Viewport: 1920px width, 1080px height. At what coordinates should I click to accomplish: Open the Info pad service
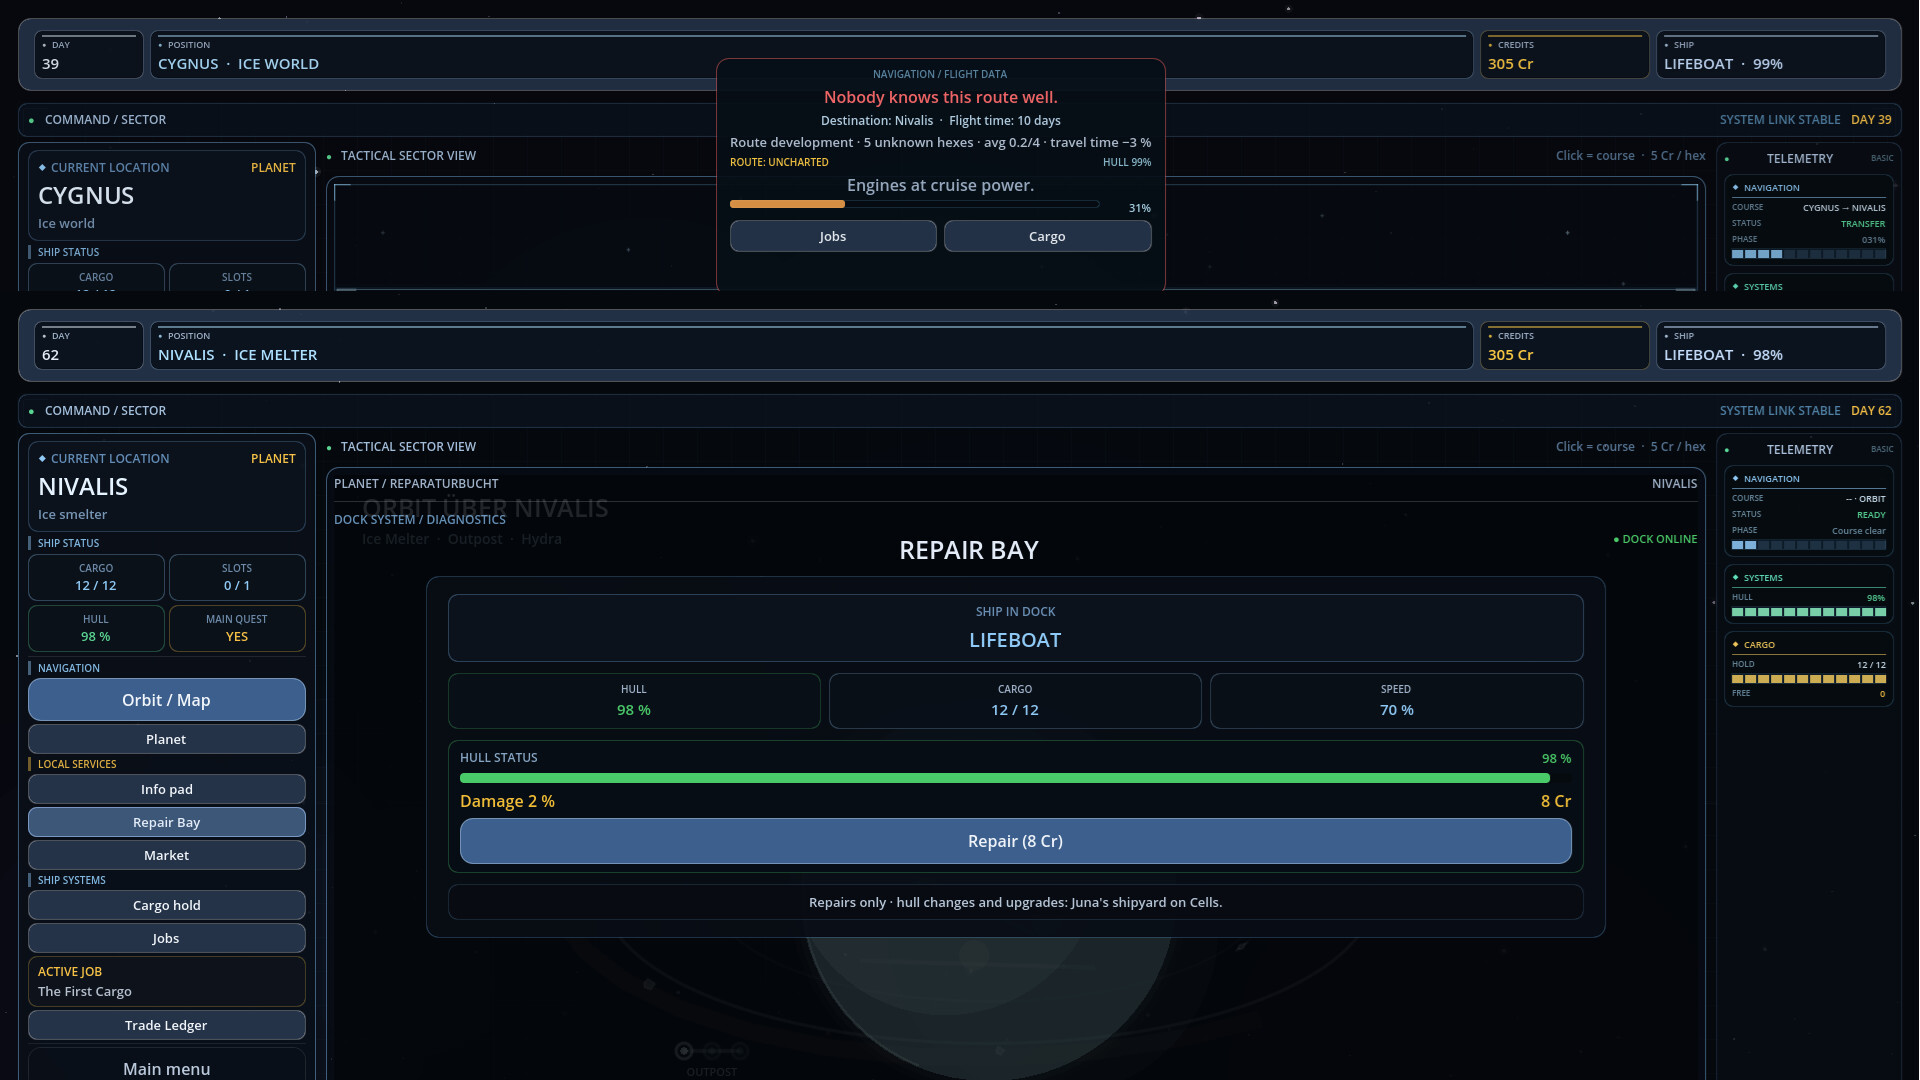(167, 789)
